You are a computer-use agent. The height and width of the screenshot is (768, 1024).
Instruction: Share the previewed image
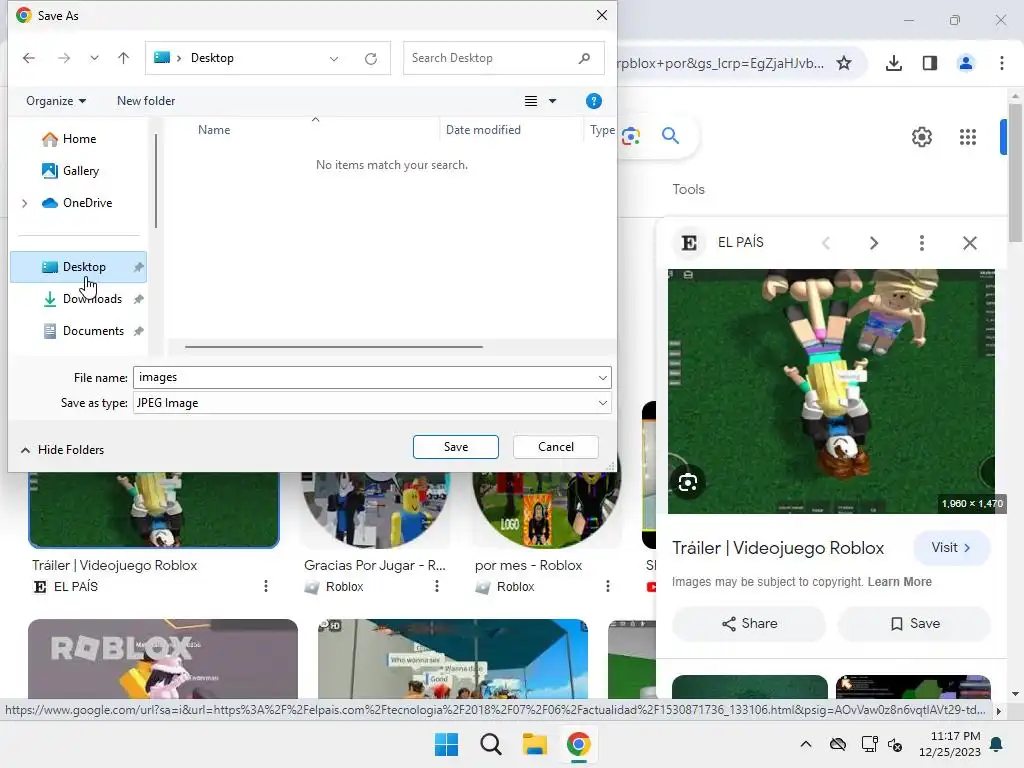coord(749,624)
